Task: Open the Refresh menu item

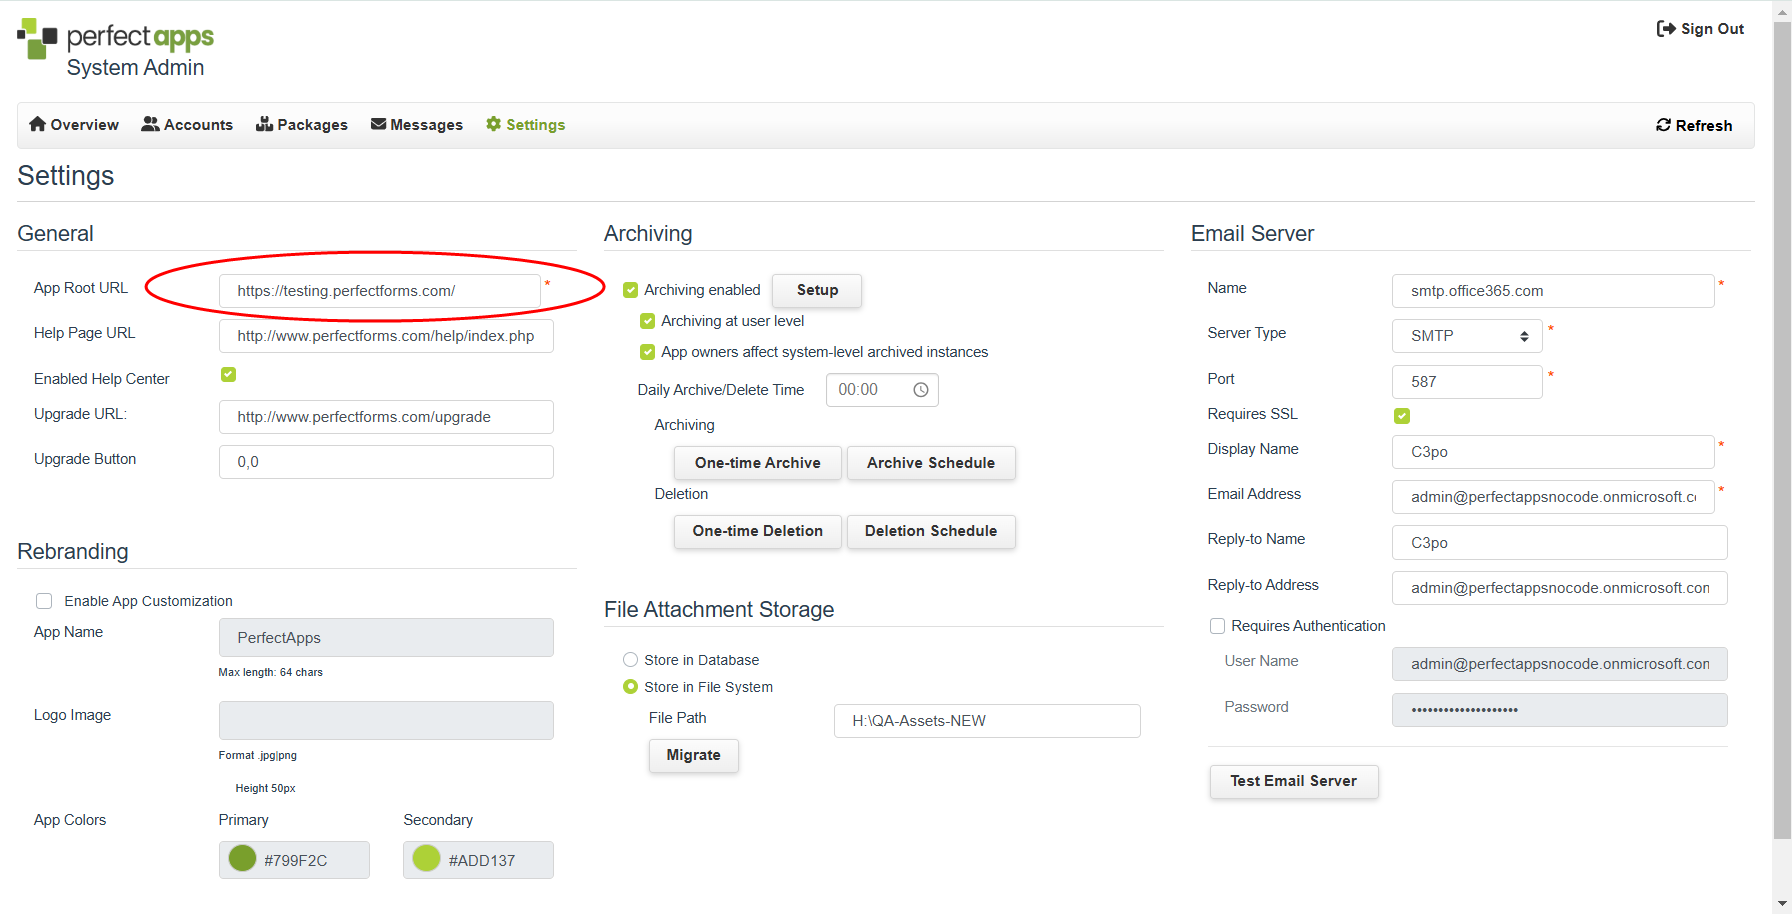Action: coord(1694,125)
